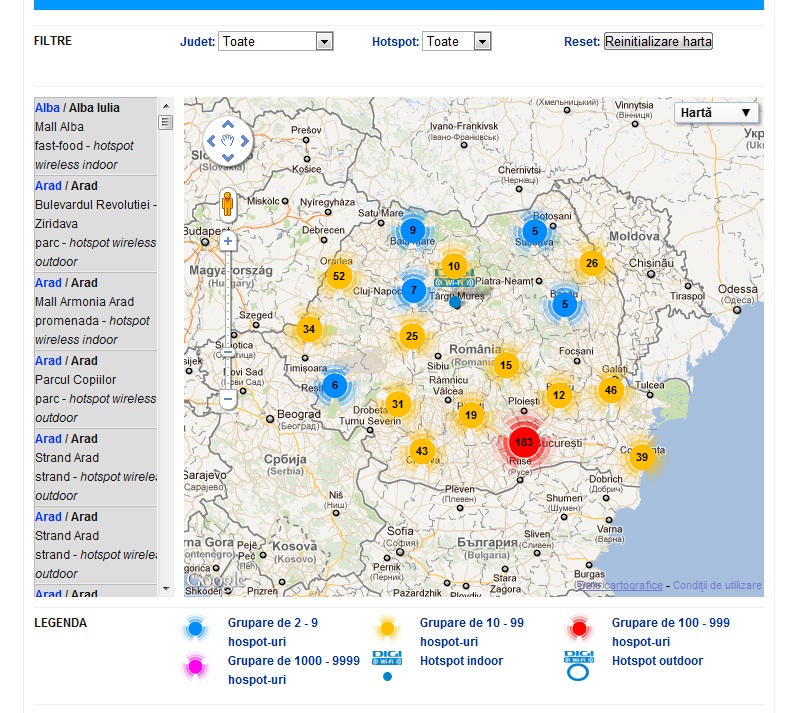
Task: Click the red 183 cluster near București
Action: (x=524, y=442)
